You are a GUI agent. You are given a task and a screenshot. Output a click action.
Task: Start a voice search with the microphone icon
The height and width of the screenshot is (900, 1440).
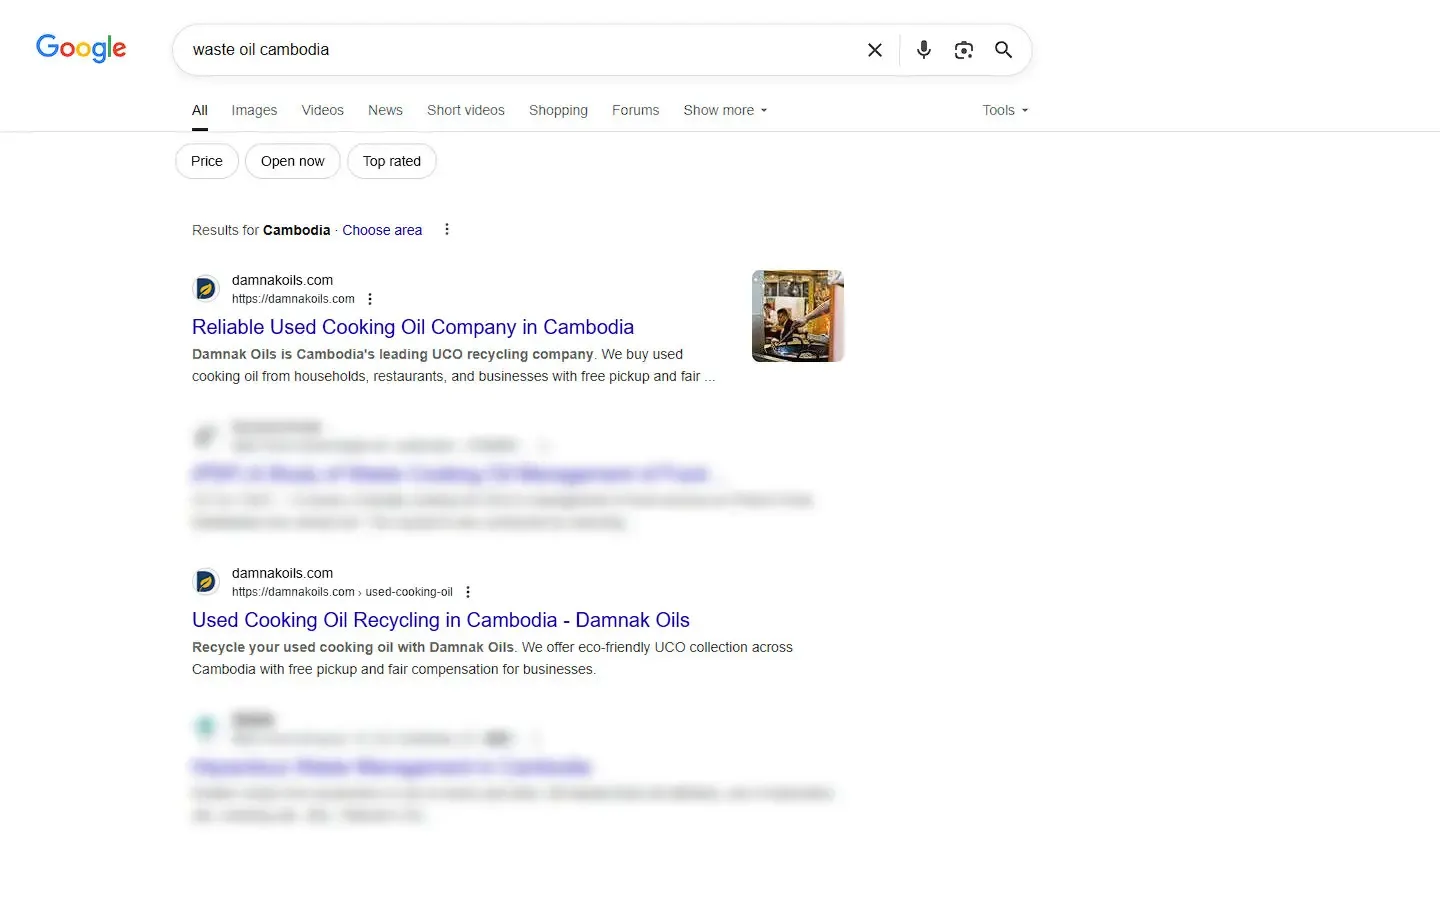tap(923, 49)
